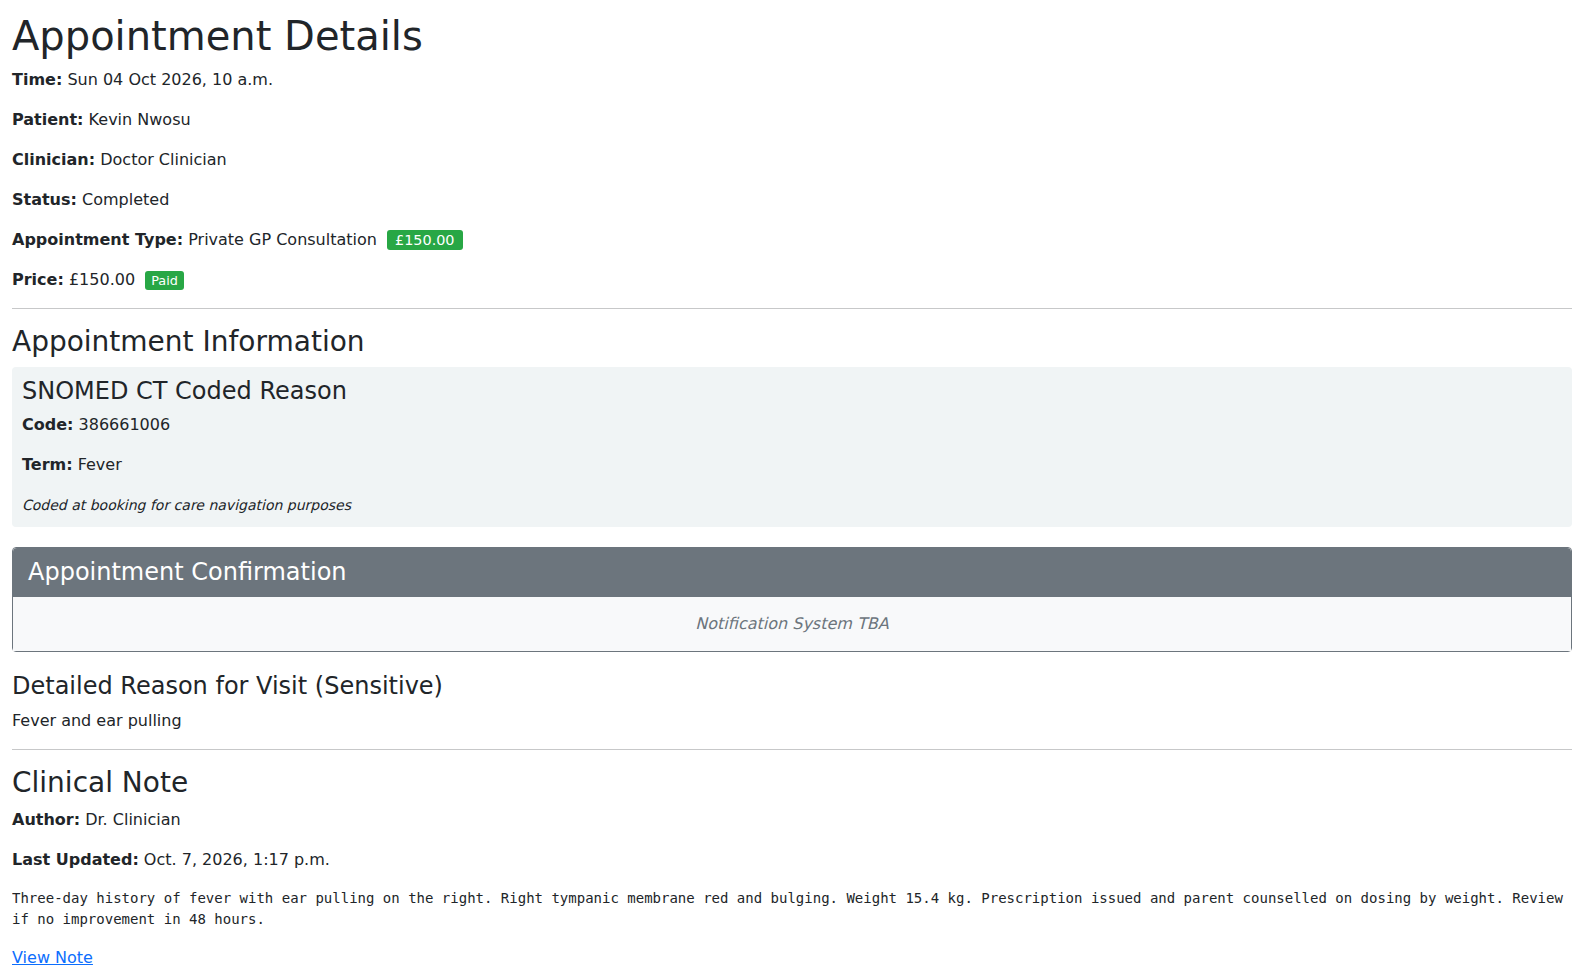
Task: Click the Appointment Information heading
Action: [188, 341]
